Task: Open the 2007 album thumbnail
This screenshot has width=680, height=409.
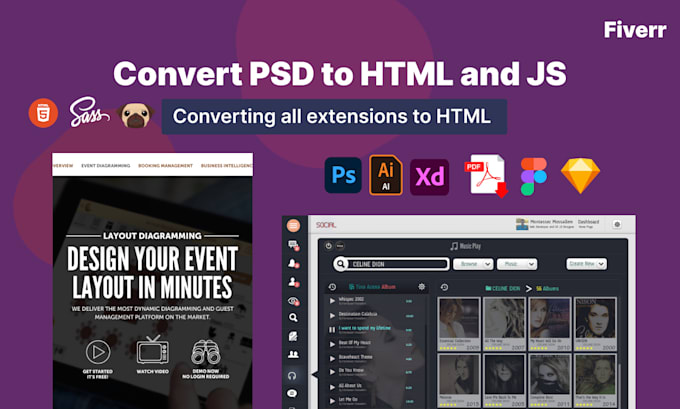Action: pyautogui.click(x=504, y=324)
